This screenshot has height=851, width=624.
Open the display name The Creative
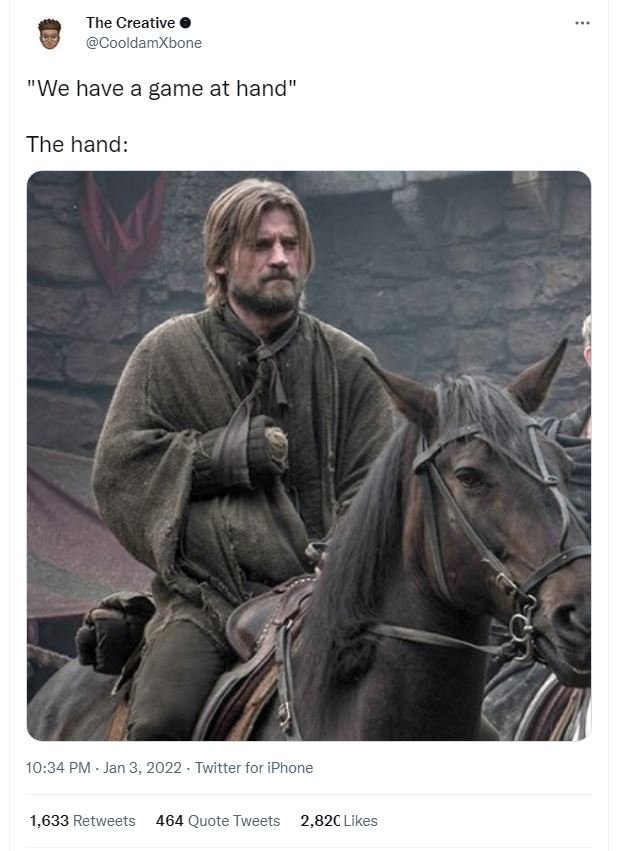tap(130, 23)
